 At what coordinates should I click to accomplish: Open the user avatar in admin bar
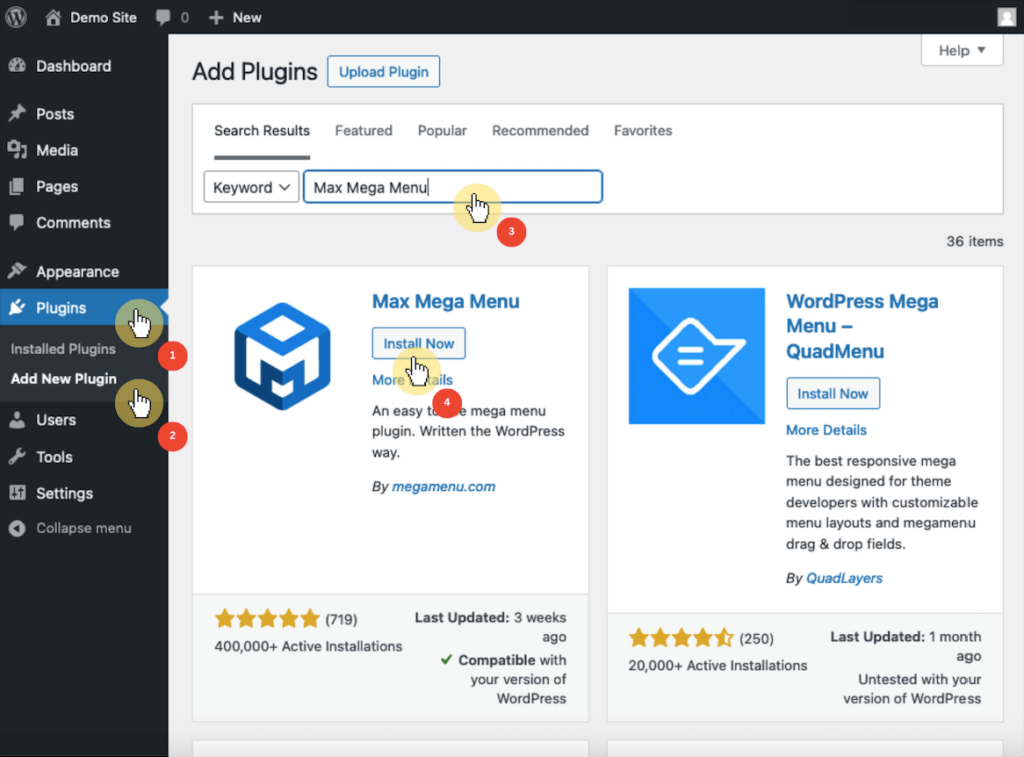coord(1006,17)
